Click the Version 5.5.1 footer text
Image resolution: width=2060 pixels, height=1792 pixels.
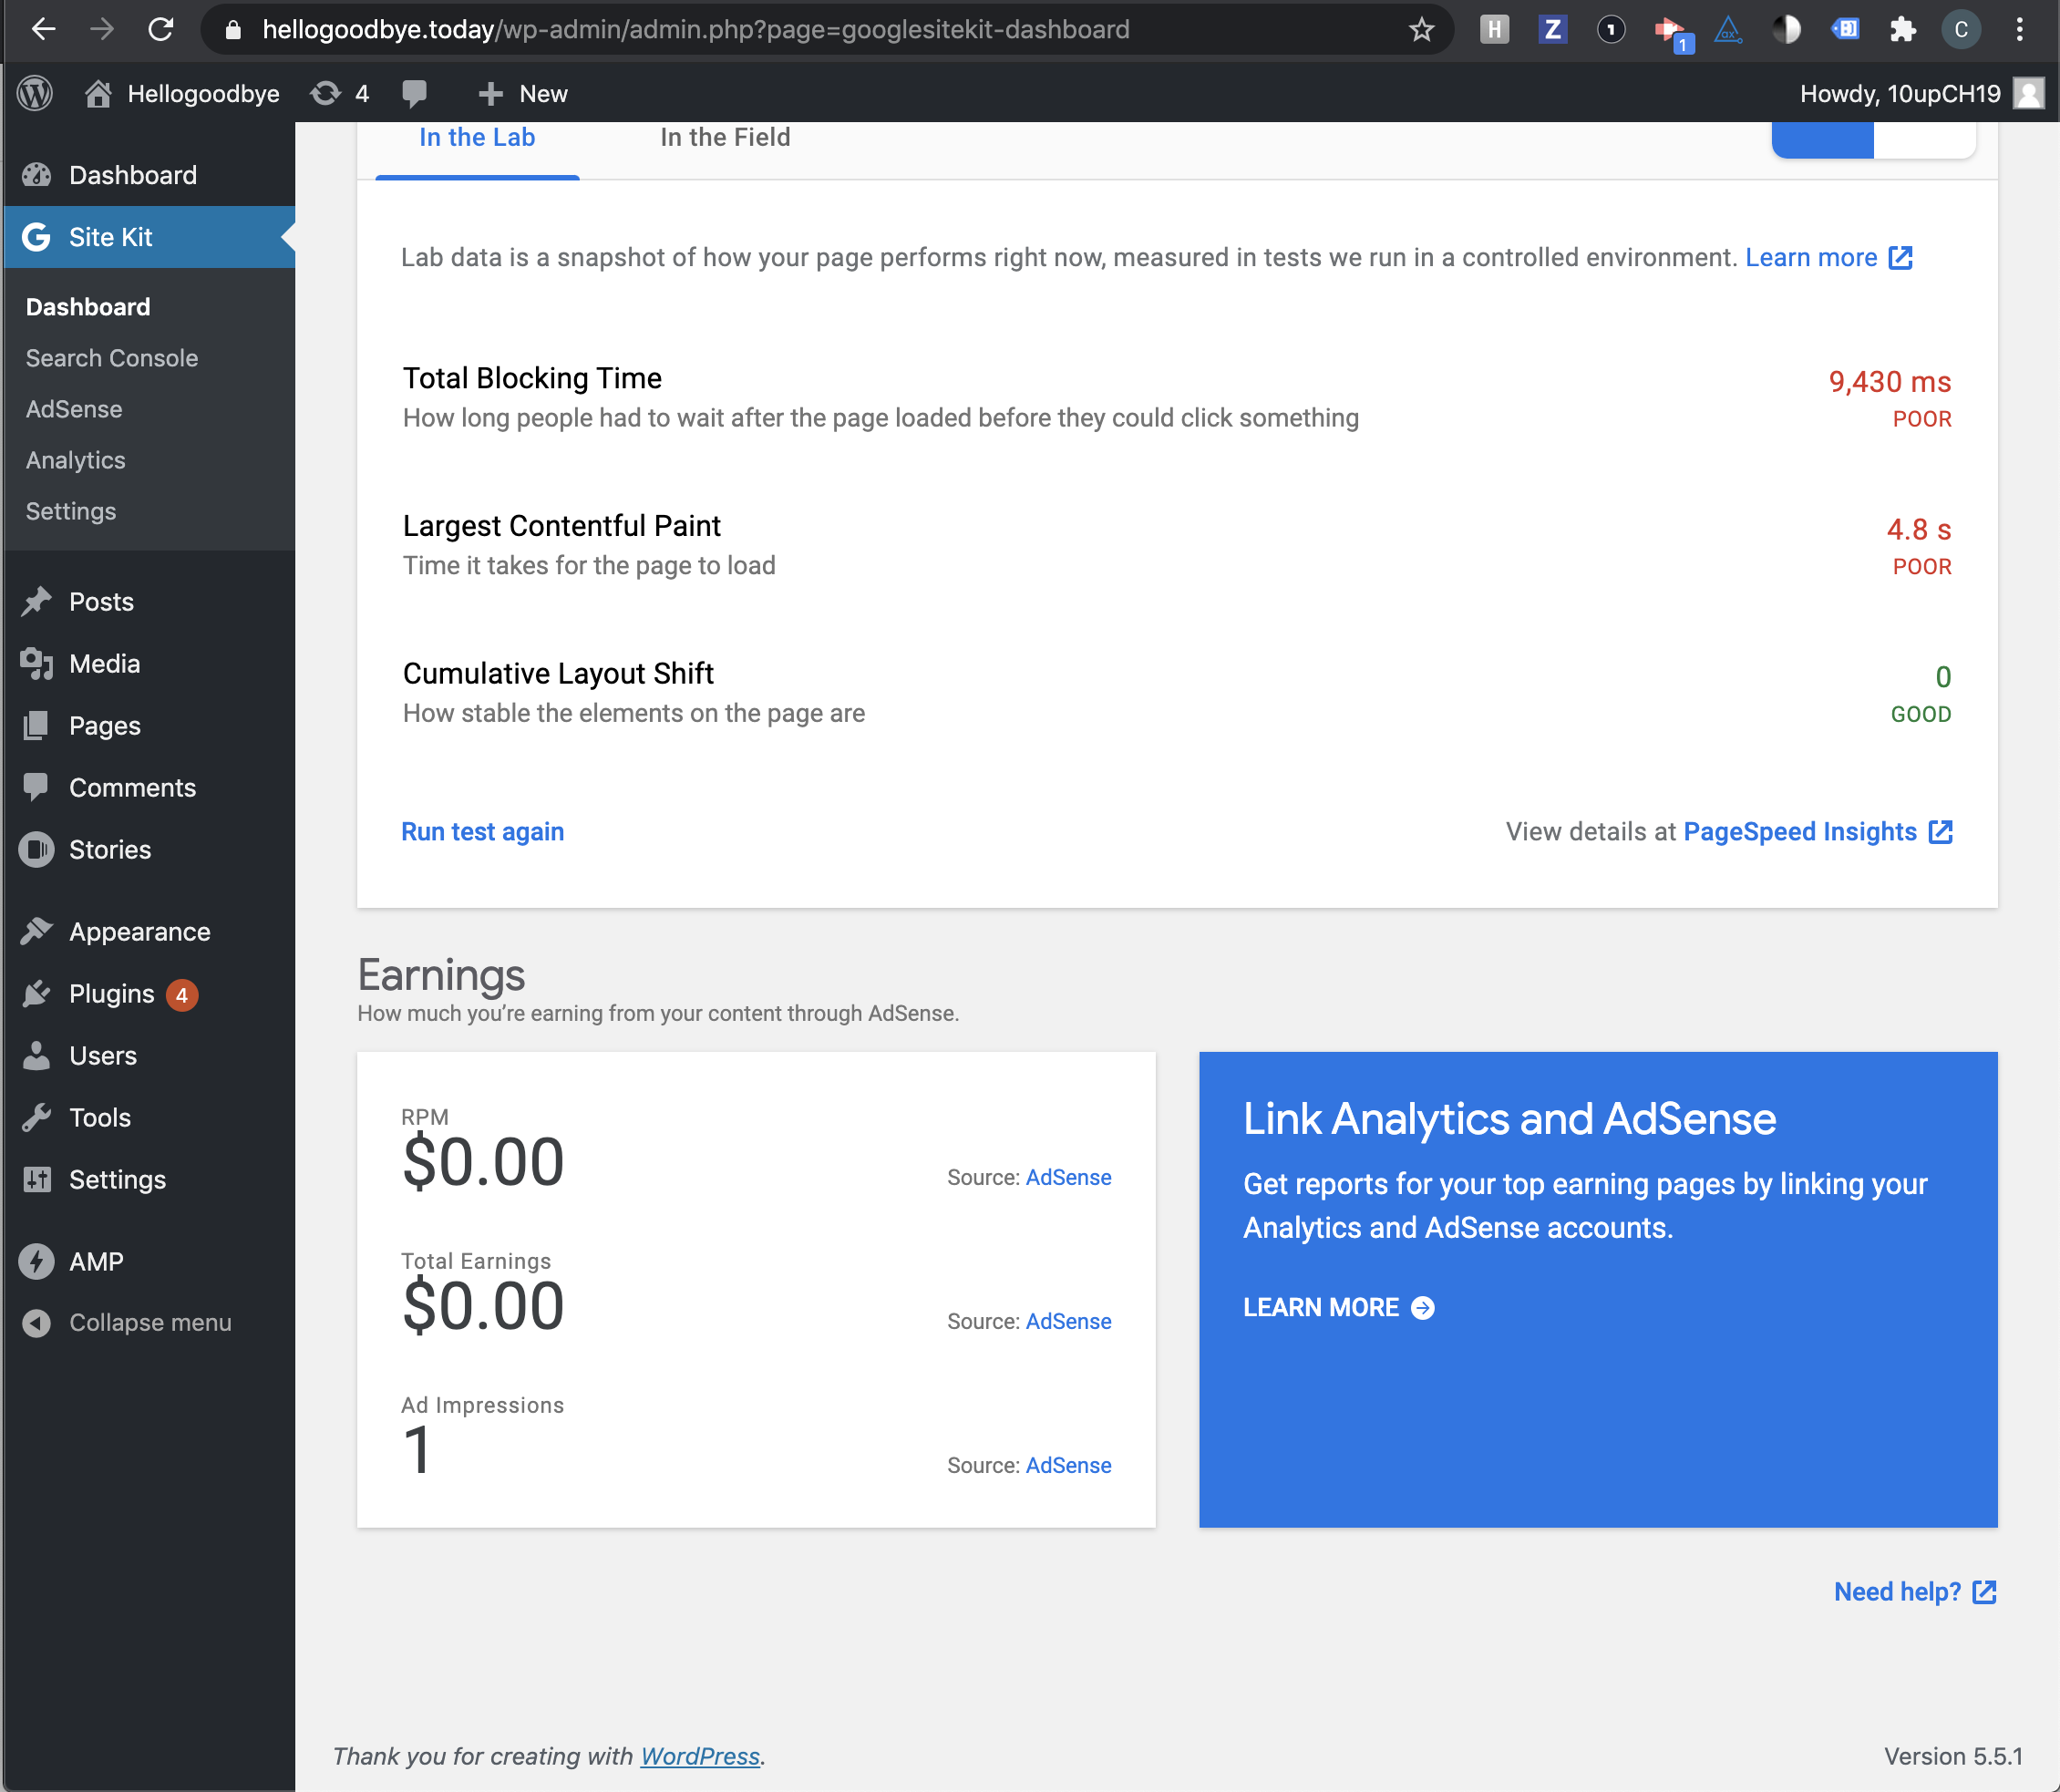click(1953, 1756)
